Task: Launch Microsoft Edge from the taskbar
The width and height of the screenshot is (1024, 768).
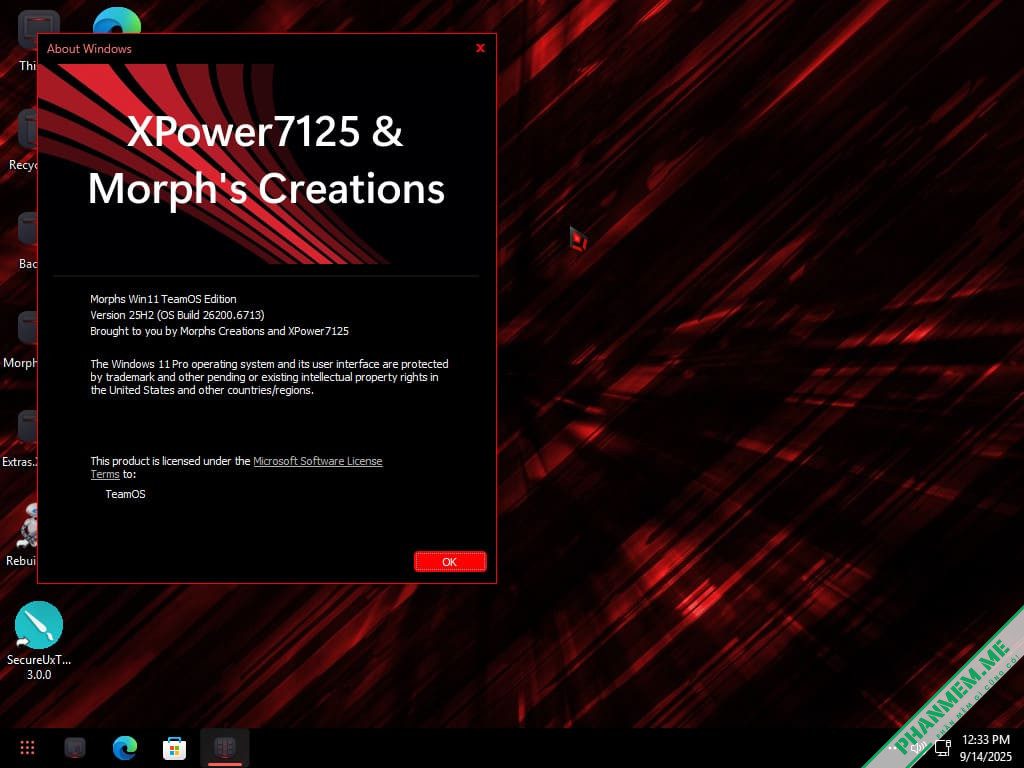Action: tap(124, 747)
